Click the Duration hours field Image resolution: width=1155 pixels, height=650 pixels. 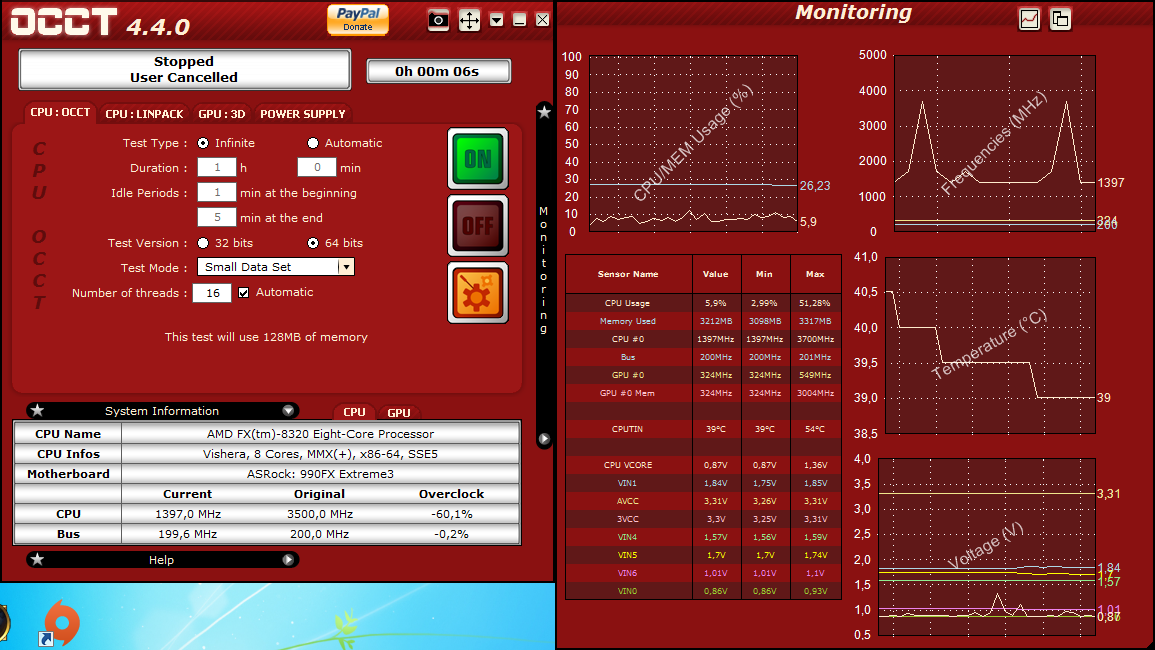(217, 168)
